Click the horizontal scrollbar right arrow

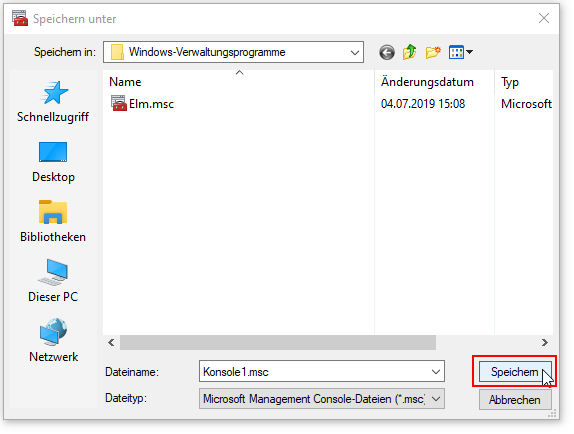tap(545, 343)
